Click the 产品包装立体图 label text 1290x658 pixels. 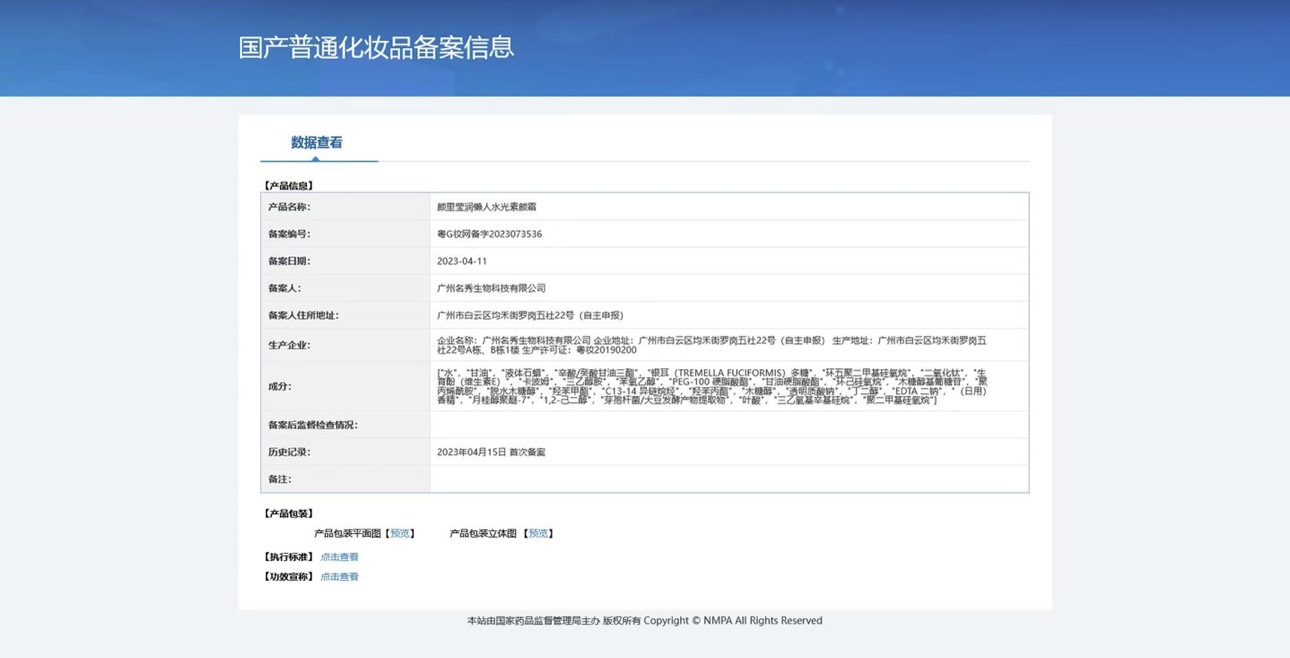point(484,534)
